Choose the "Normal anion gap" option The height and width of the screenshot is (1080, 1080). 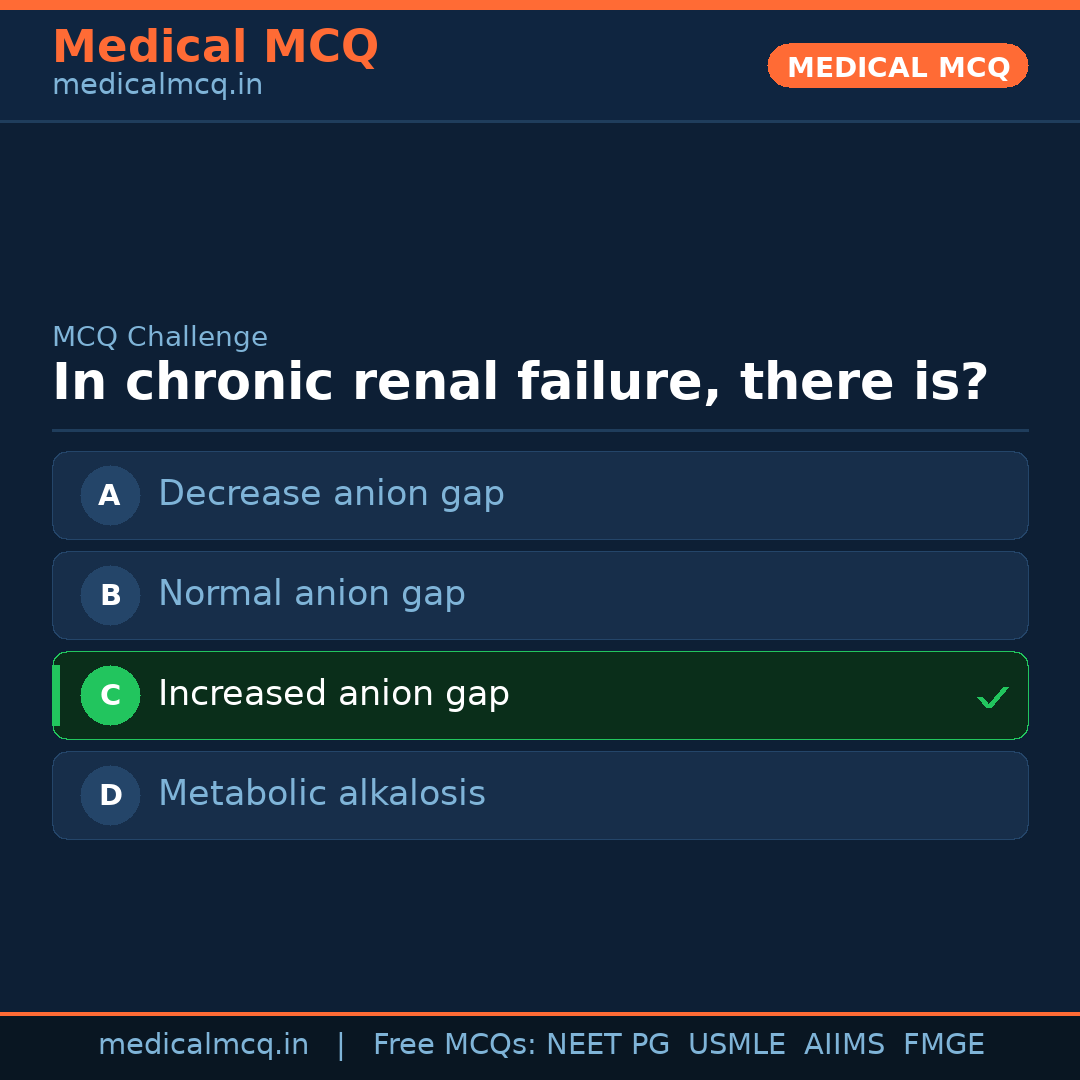pos(311,594)
